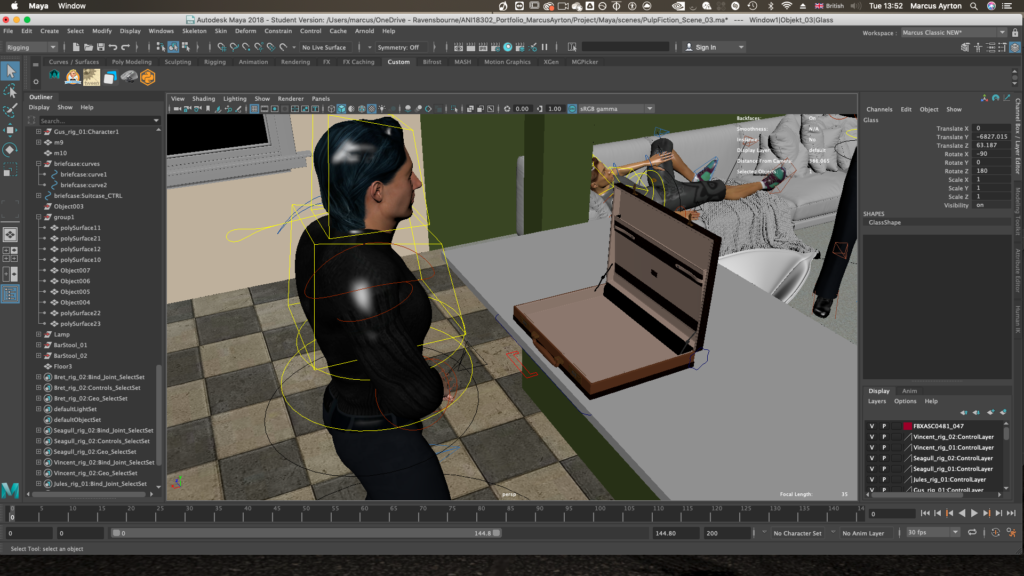
Task: Open macOS Spotlight search
Action: [x=974, y=6]
